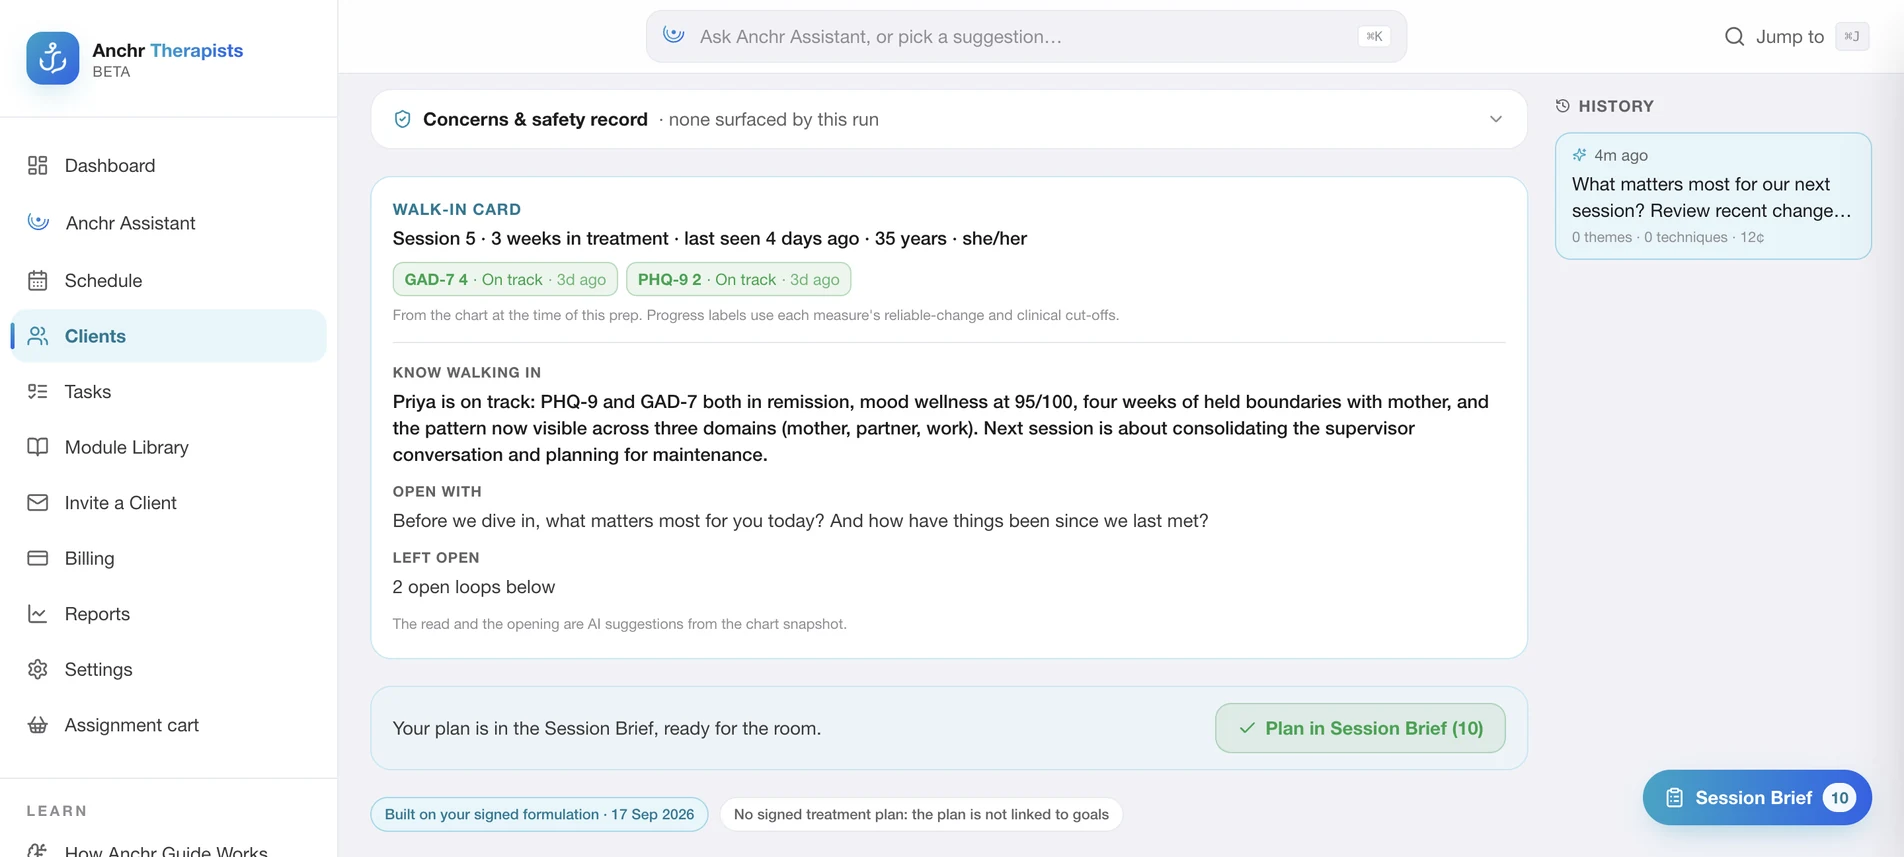Image resolution: width=1904 pixels, height=857 pixels.
Task: Select Tasks in the sidebar
Action: click(168, 391)
